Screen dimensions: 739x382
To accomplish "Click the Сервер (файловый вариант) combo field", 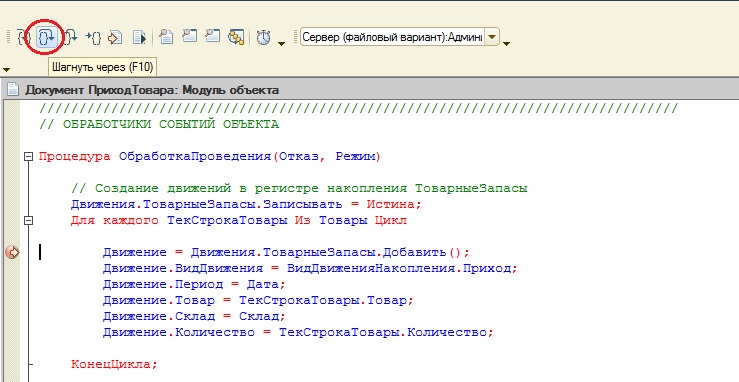I will pos(392,37).
